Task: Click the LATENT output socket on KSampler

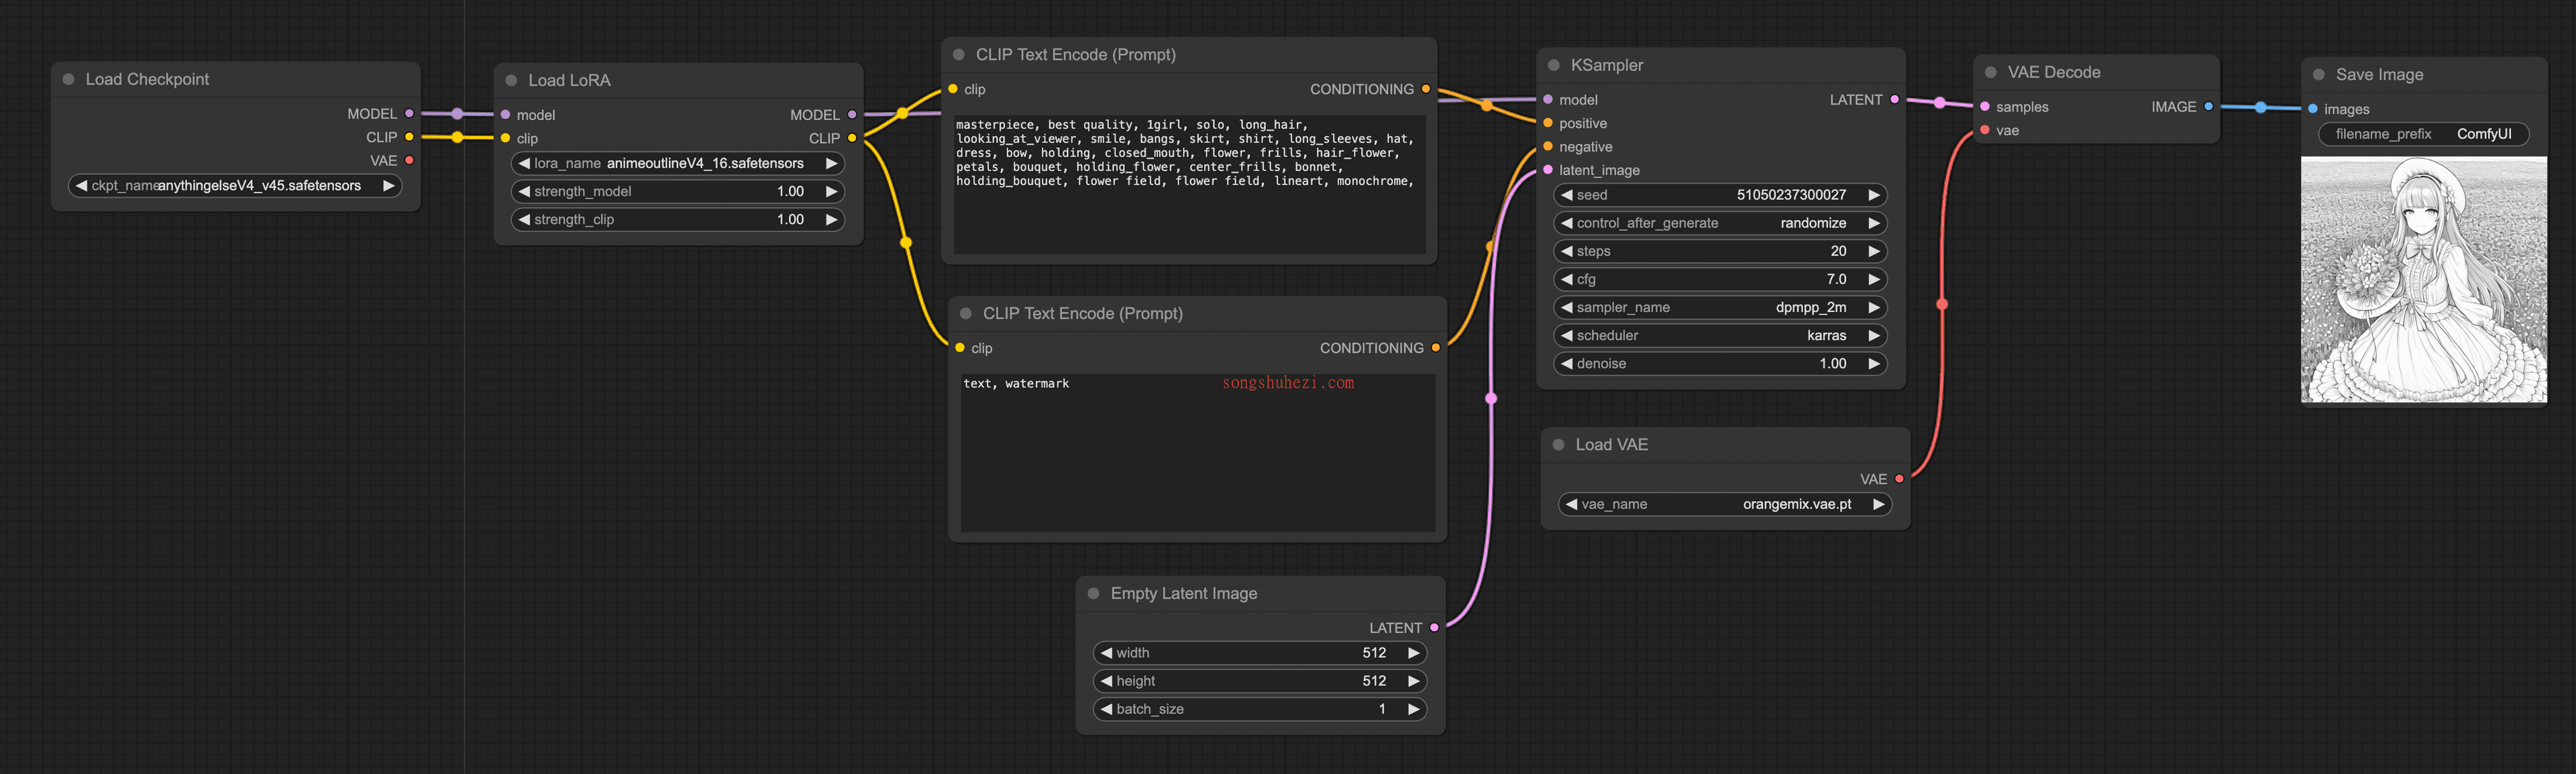Action: coord(1895,100)
